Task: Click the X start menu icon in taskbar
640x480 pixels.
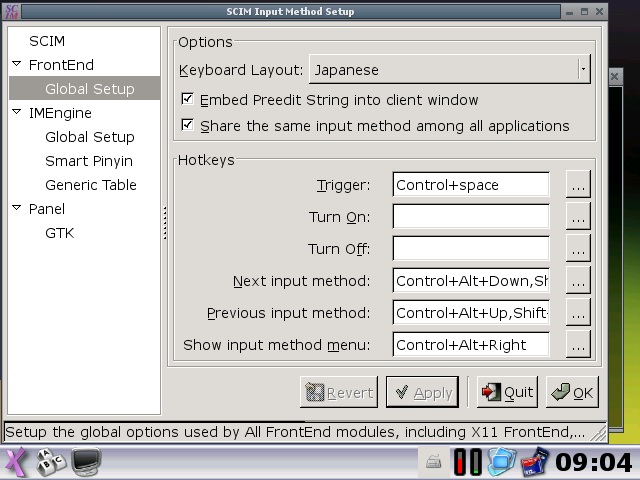Action: [17, 462]
